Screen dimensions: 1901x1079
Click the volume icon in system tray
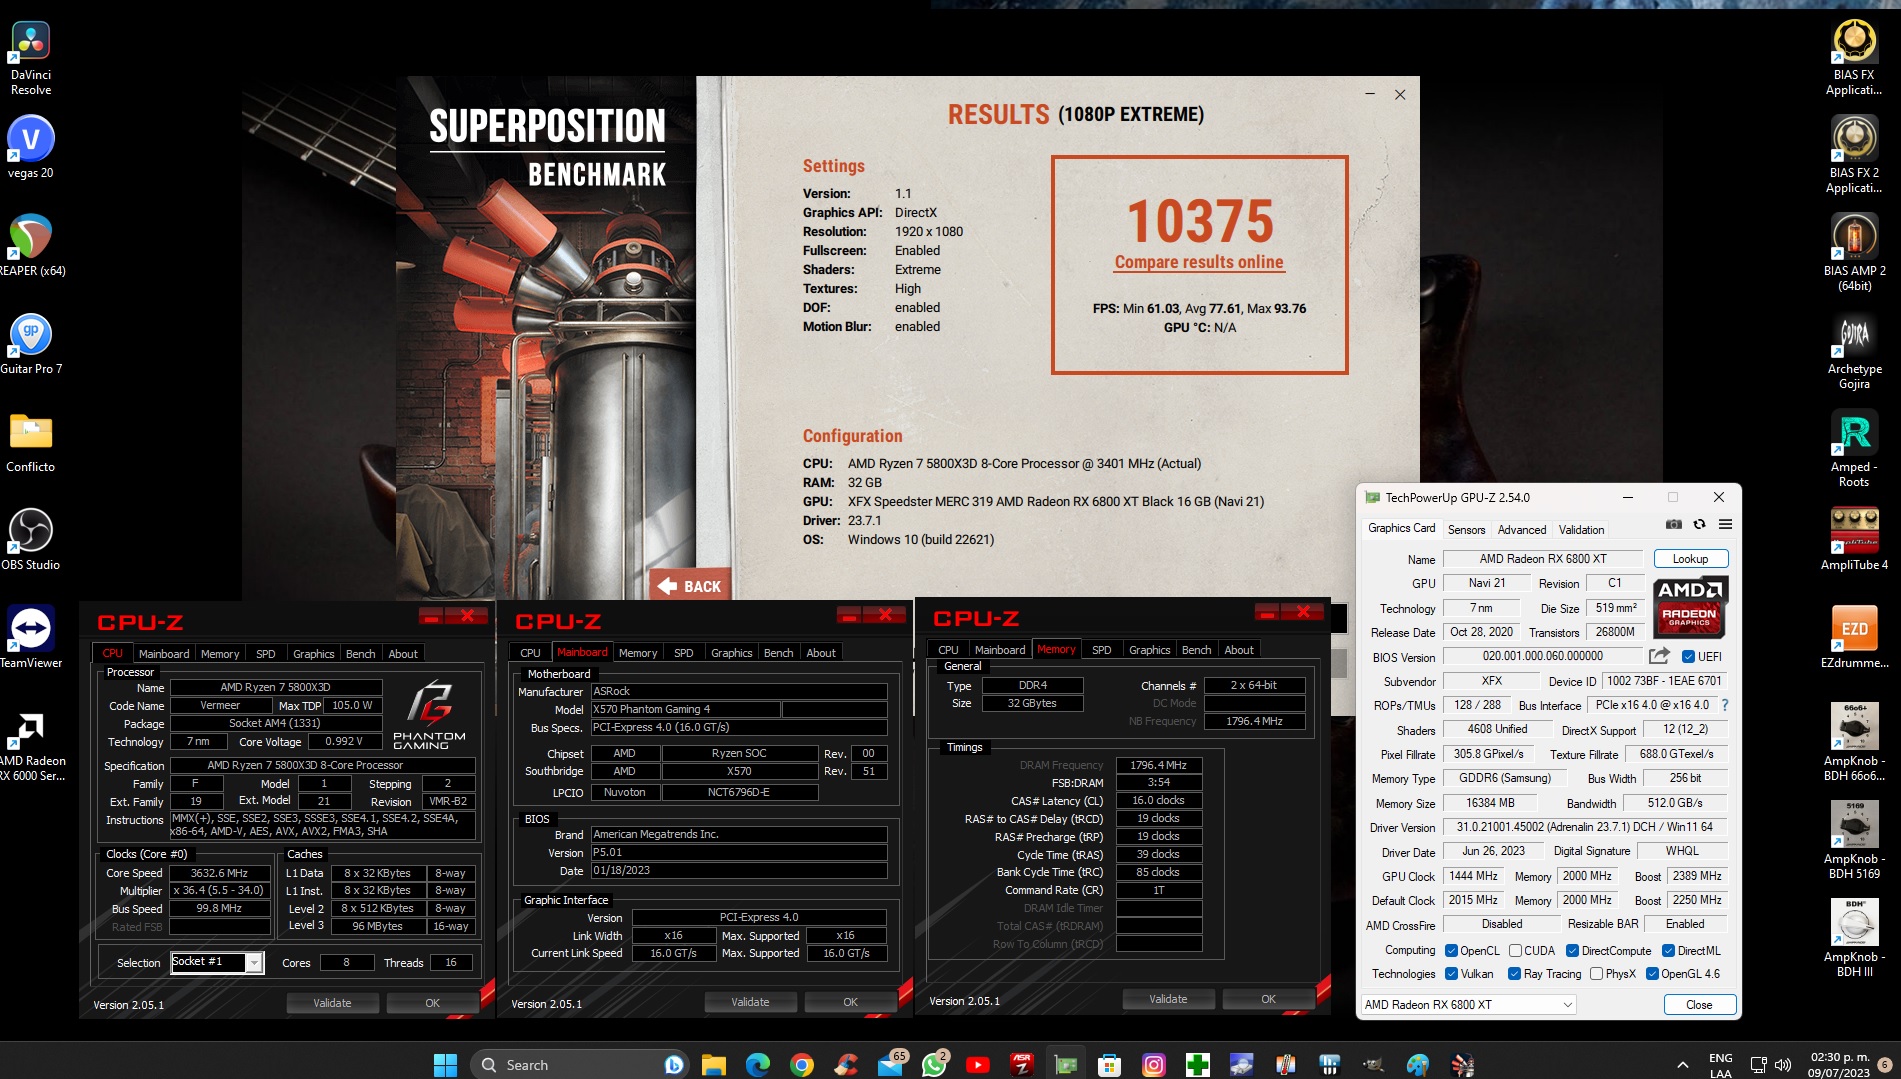point(1783,1065)
